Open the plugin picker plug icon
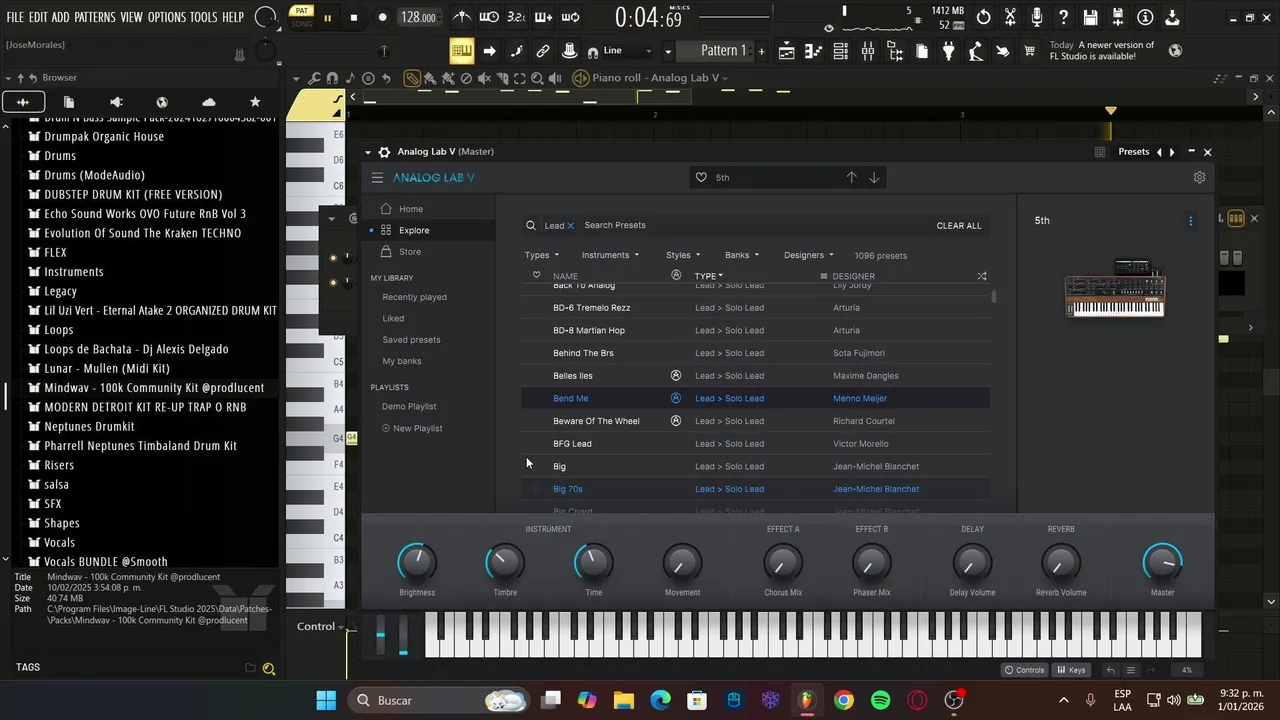The height and width of the screenshot is (720, 1280). (948, 51)
